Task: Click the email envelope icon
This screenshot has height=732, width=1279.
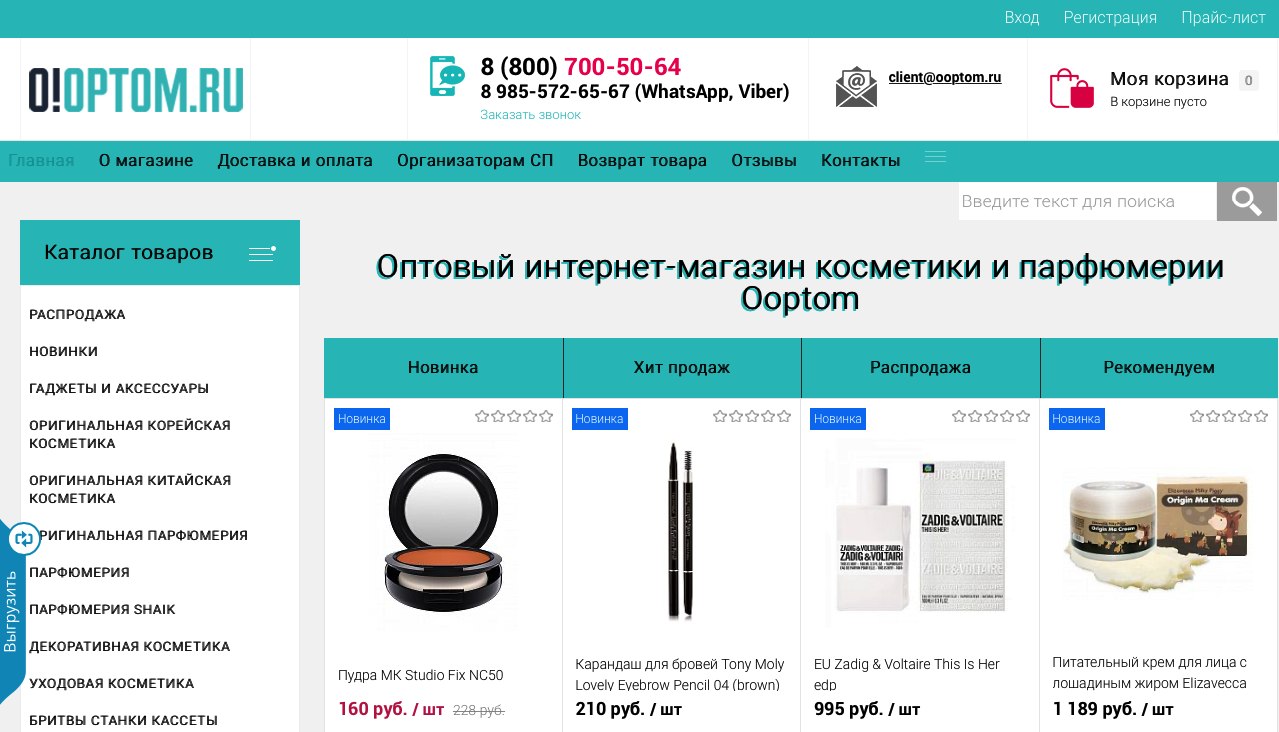Action: (856, 87)
